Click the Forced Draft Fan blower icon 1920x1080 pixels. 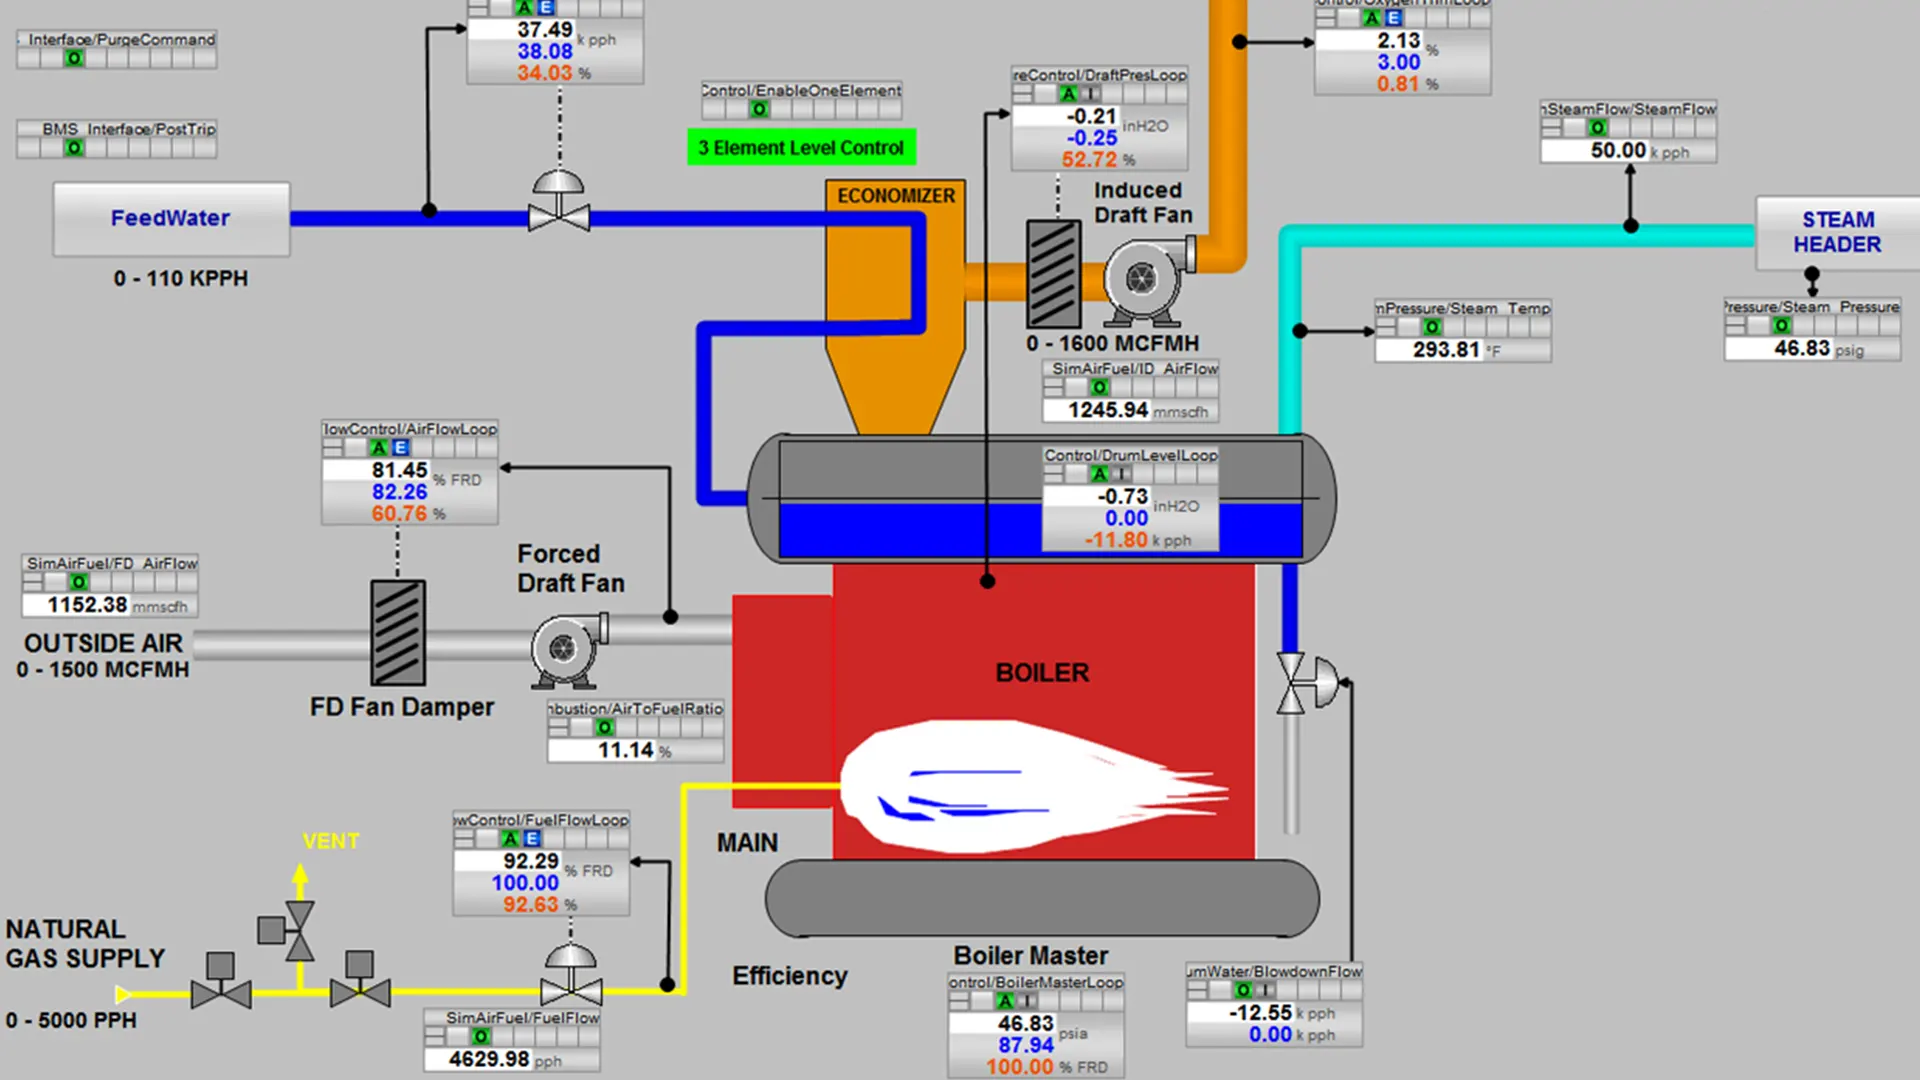tap(568, 651)
